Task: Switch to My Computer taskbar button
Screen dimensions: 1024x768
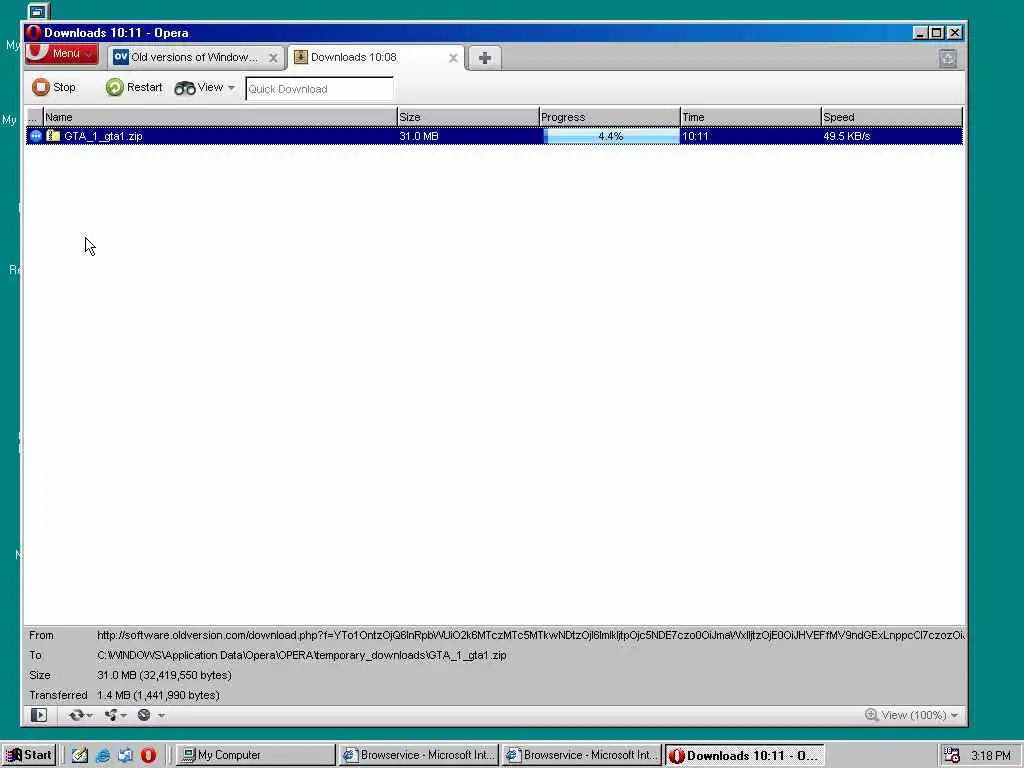Action: tap(255, 755)
